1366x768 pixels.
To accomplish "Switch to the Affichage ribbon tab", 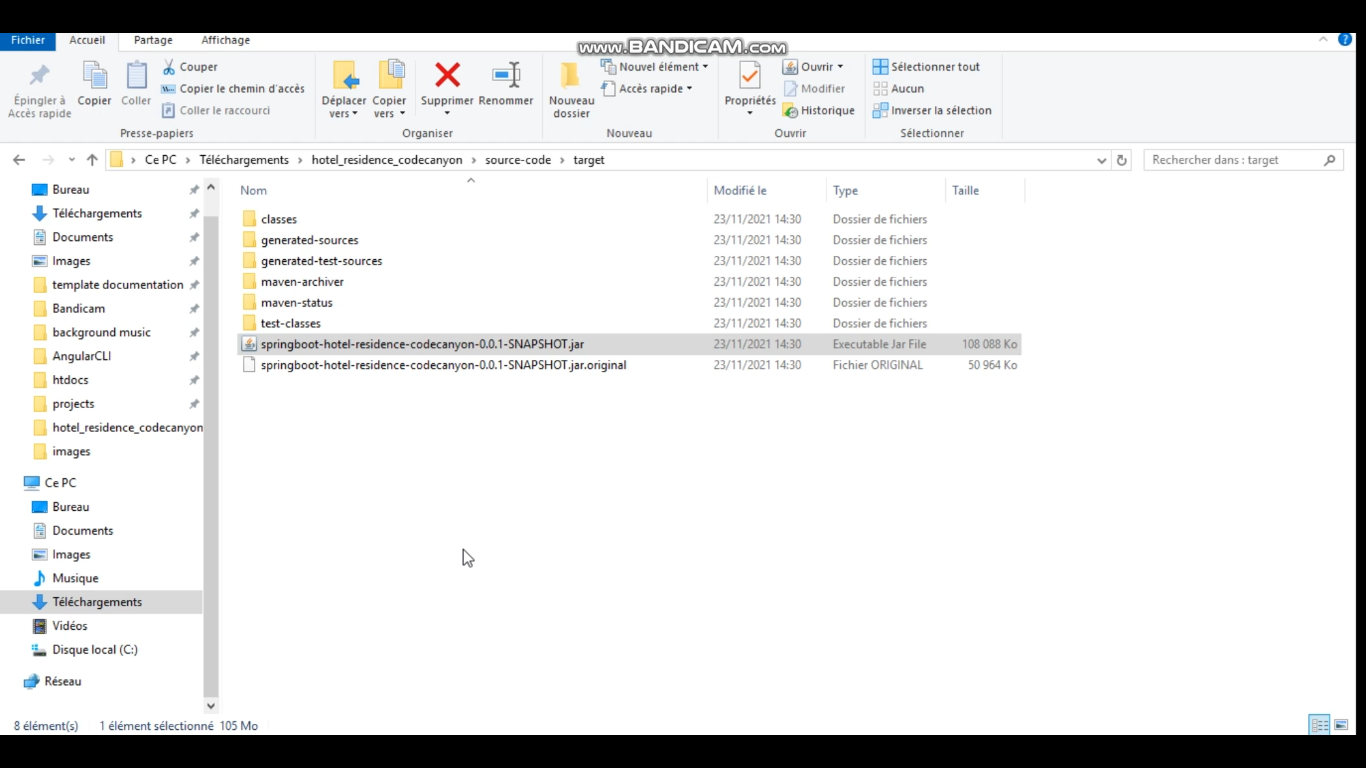I will 226,40.
